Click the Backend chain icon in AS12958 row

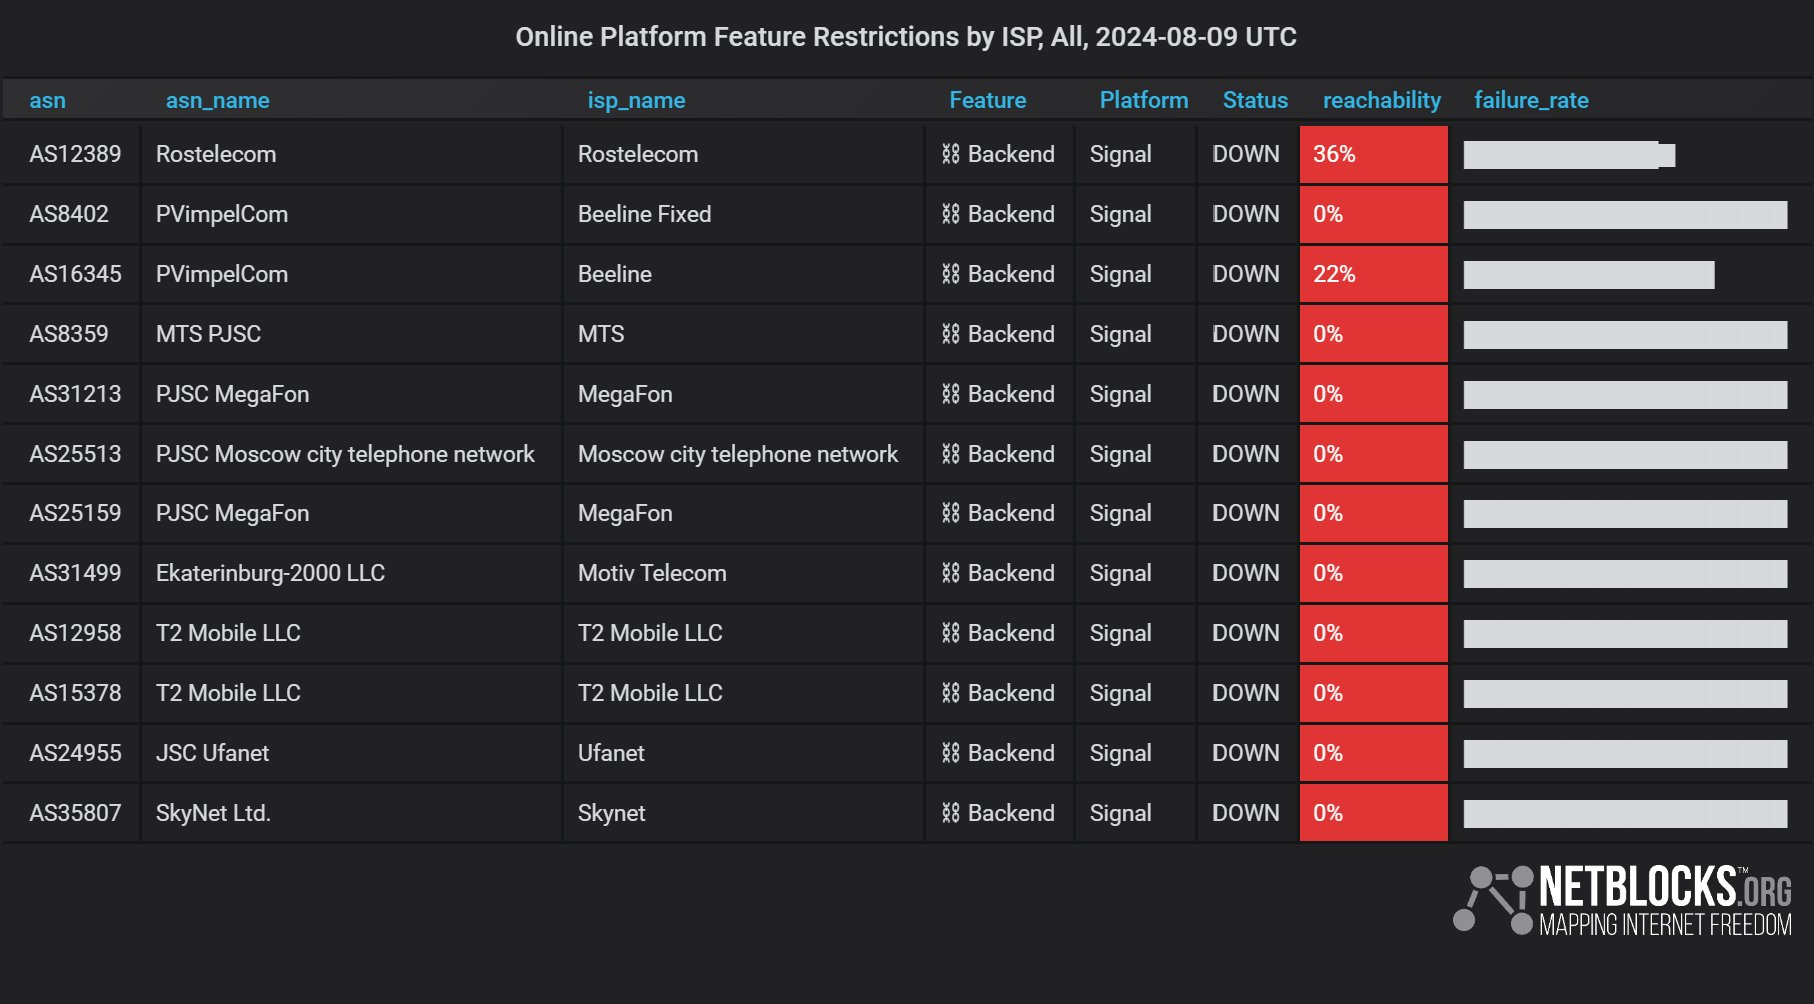(x=950, y=633)
